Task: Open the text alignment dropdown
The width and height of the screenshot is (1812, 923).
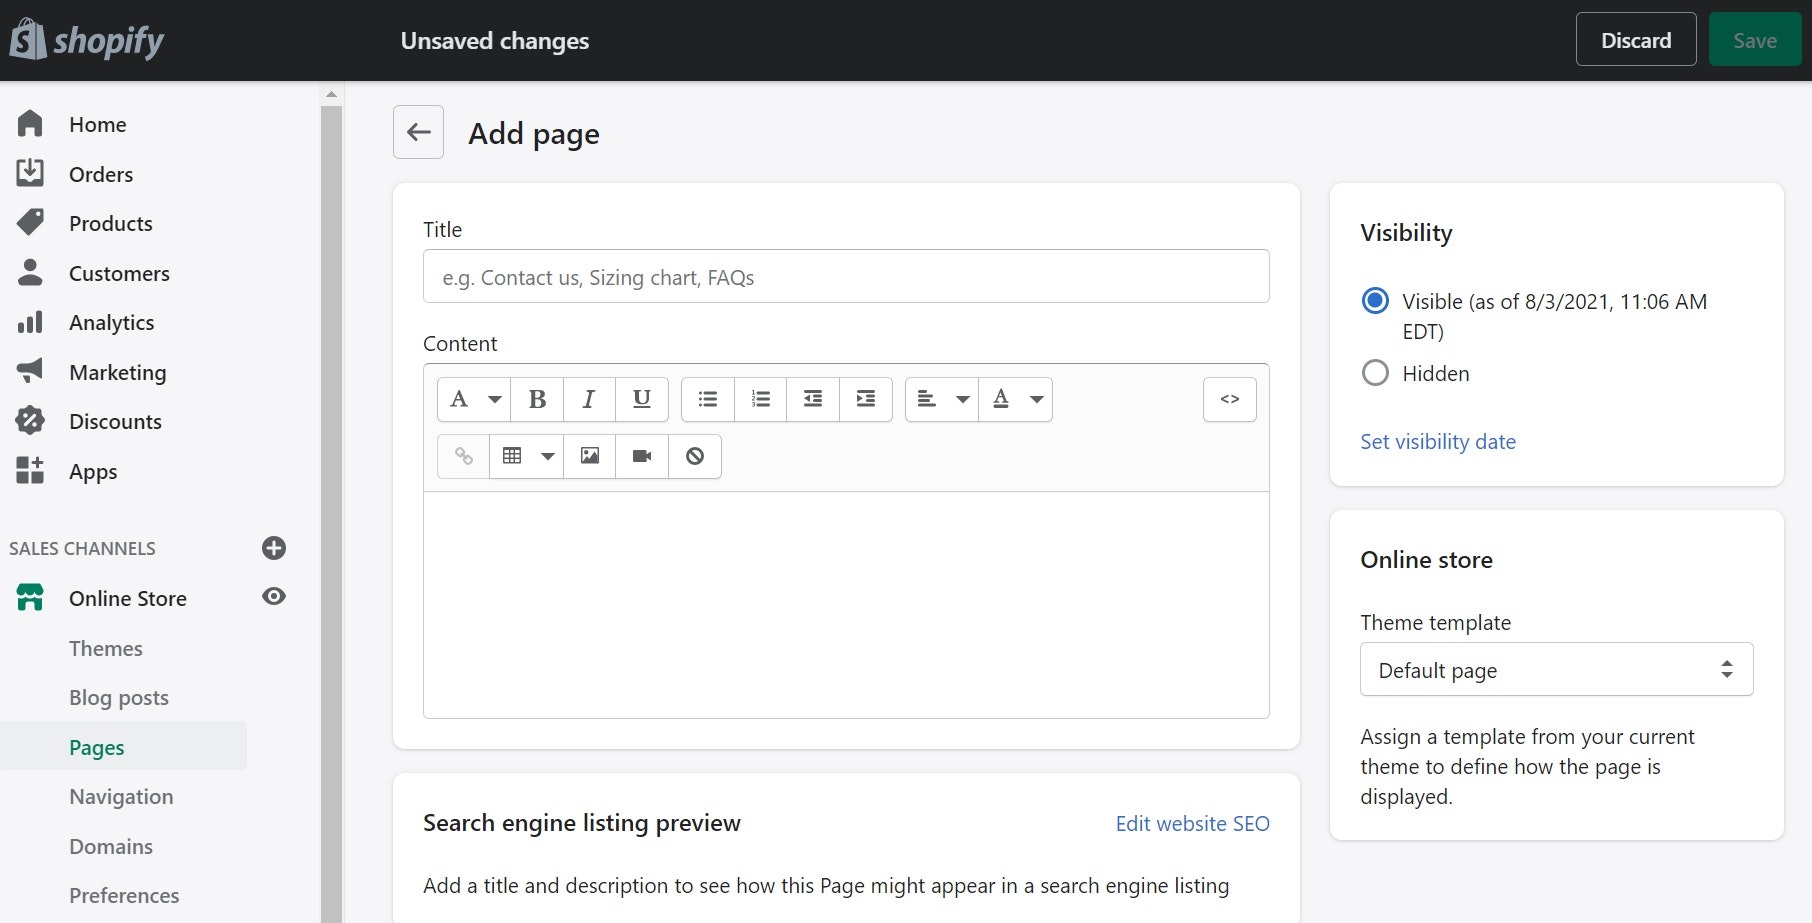Action: point(942,399)
